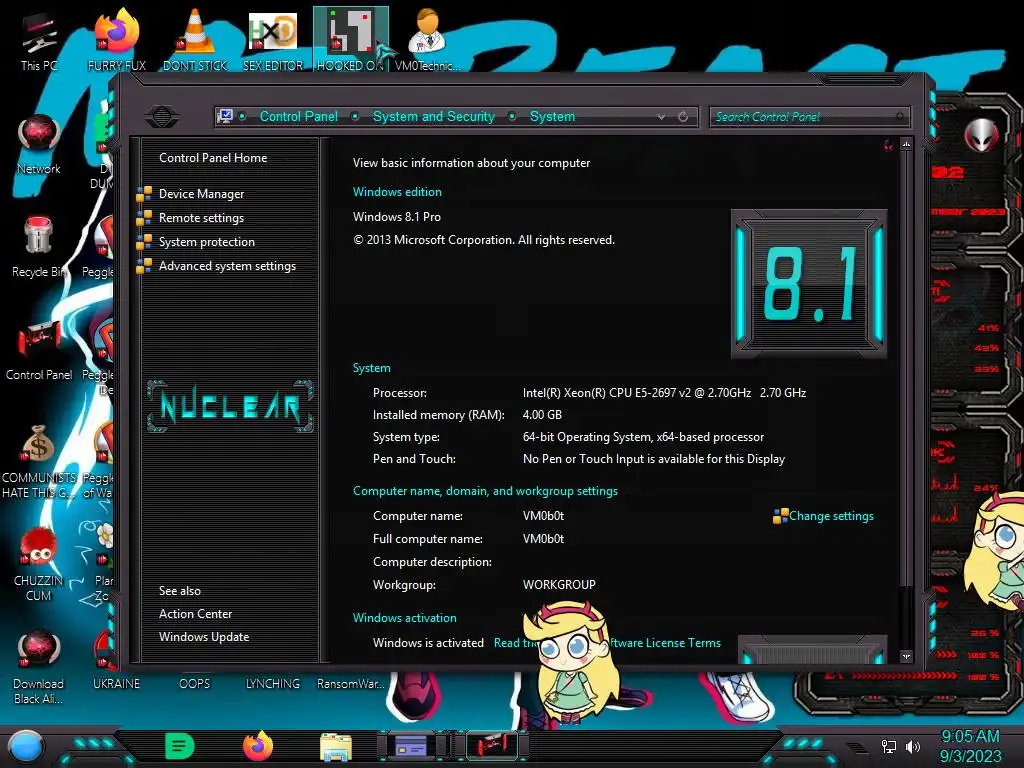Open Device Manager
Image resolution: width=1024 pixels, height=768 pixels.
201,194
